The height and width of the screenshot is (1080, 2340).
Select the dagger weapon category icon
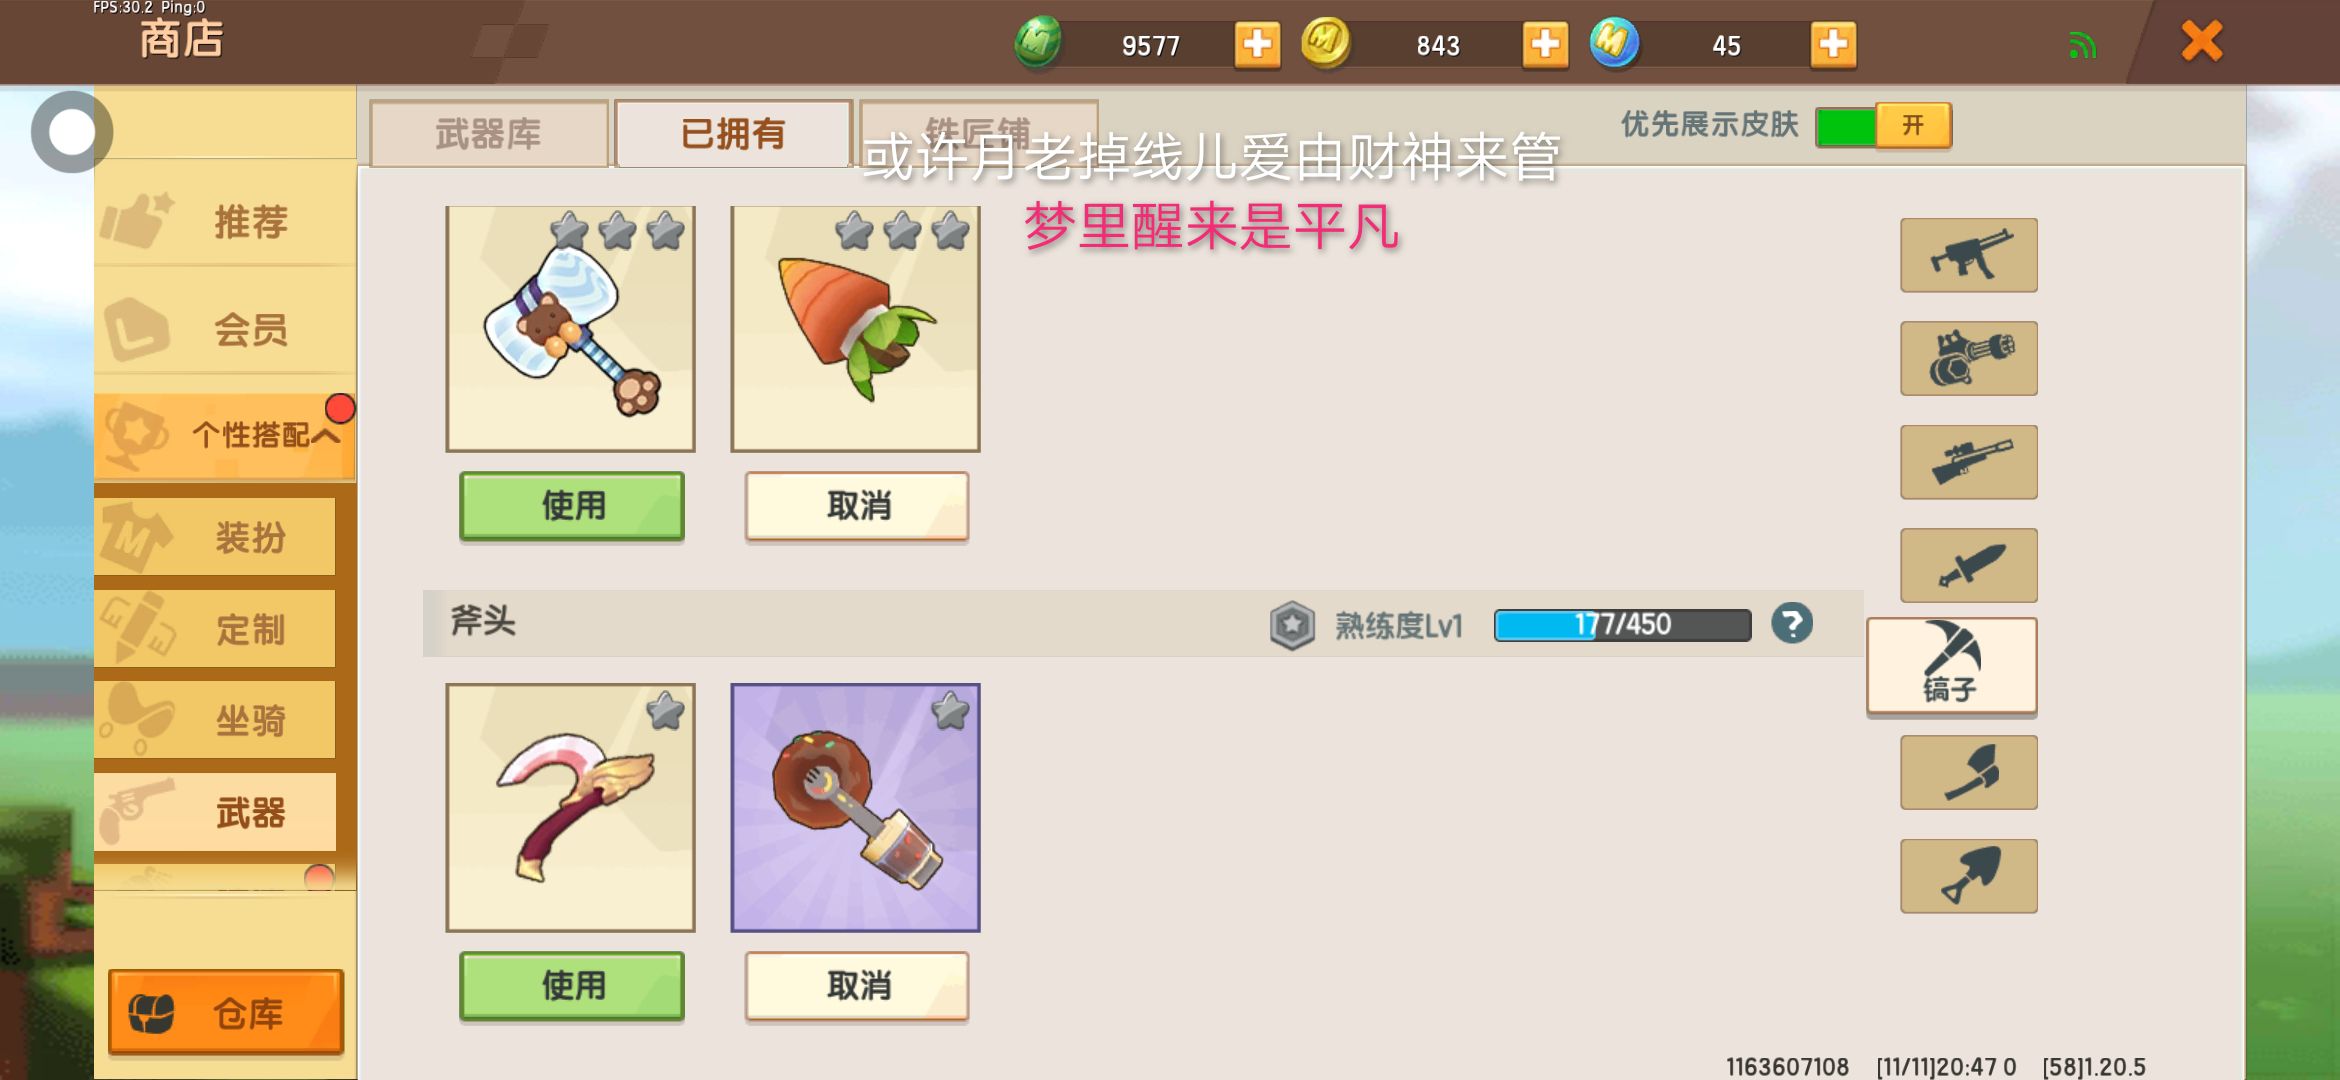coord(1968,565)
